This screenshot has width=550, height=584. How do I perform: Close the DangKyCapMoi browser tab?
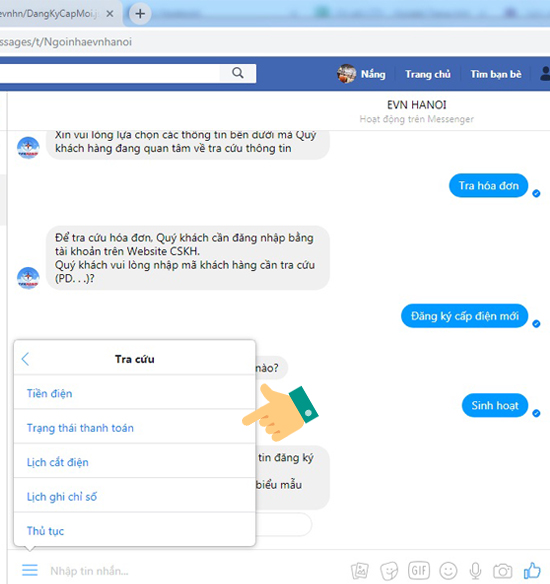tap(110, 14)
